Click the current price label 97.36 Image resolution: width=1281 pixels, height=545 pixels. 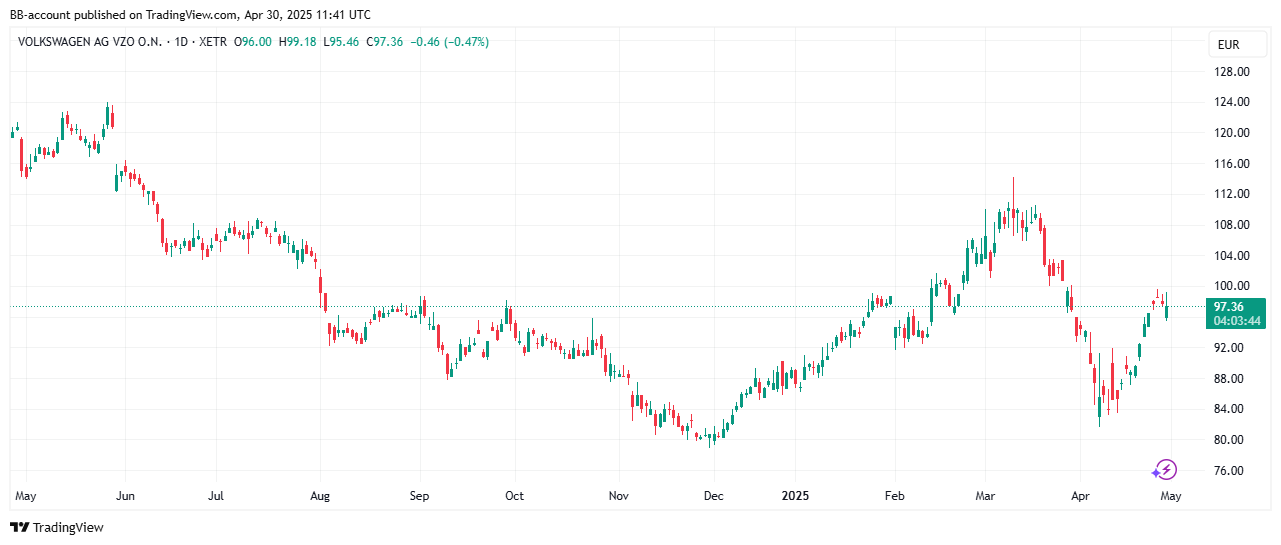1228,307
